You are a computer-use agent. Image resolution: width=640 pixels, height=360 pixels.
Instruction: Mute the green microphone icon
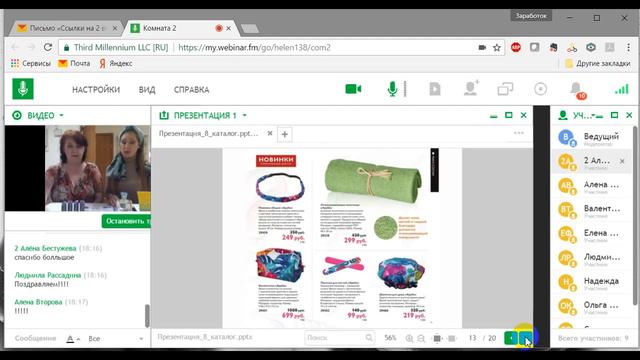tap(392, 89)
